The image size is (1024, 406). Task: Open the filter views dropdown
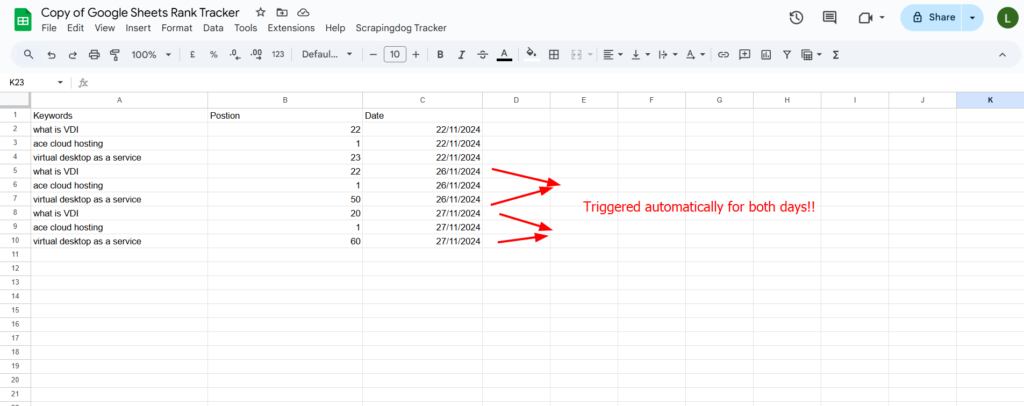811,55
